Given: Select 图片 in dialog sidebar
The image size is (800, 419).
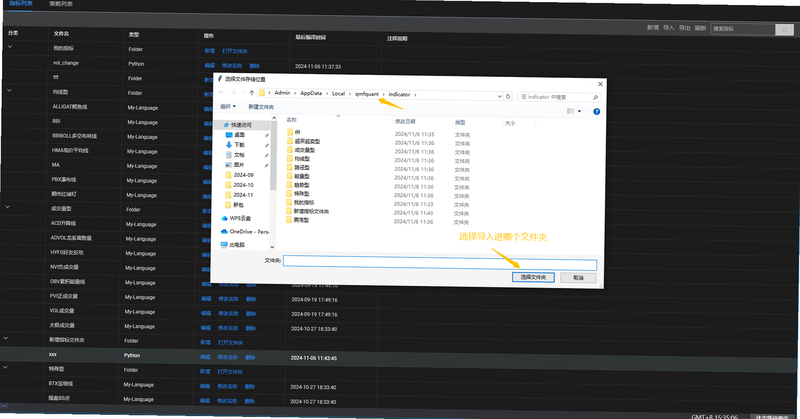Looking at the screenshot, I should [239, 165].
